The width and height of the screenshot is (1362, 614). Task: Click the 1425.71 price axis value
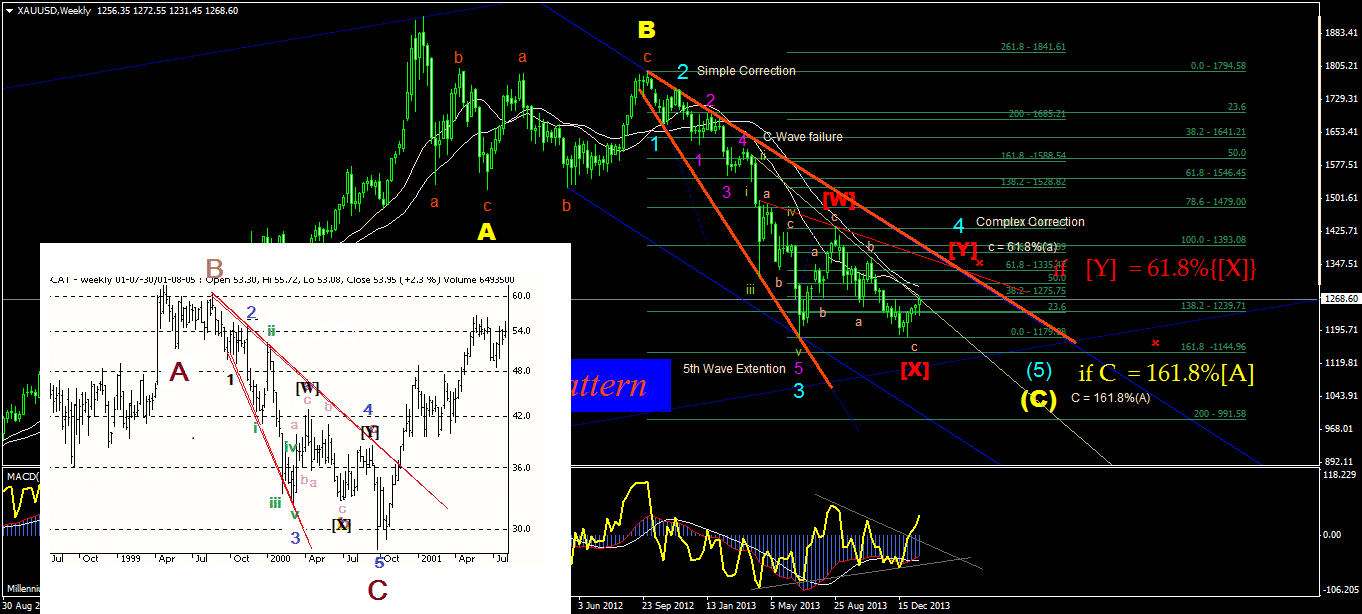click(x=1339, y=231)
